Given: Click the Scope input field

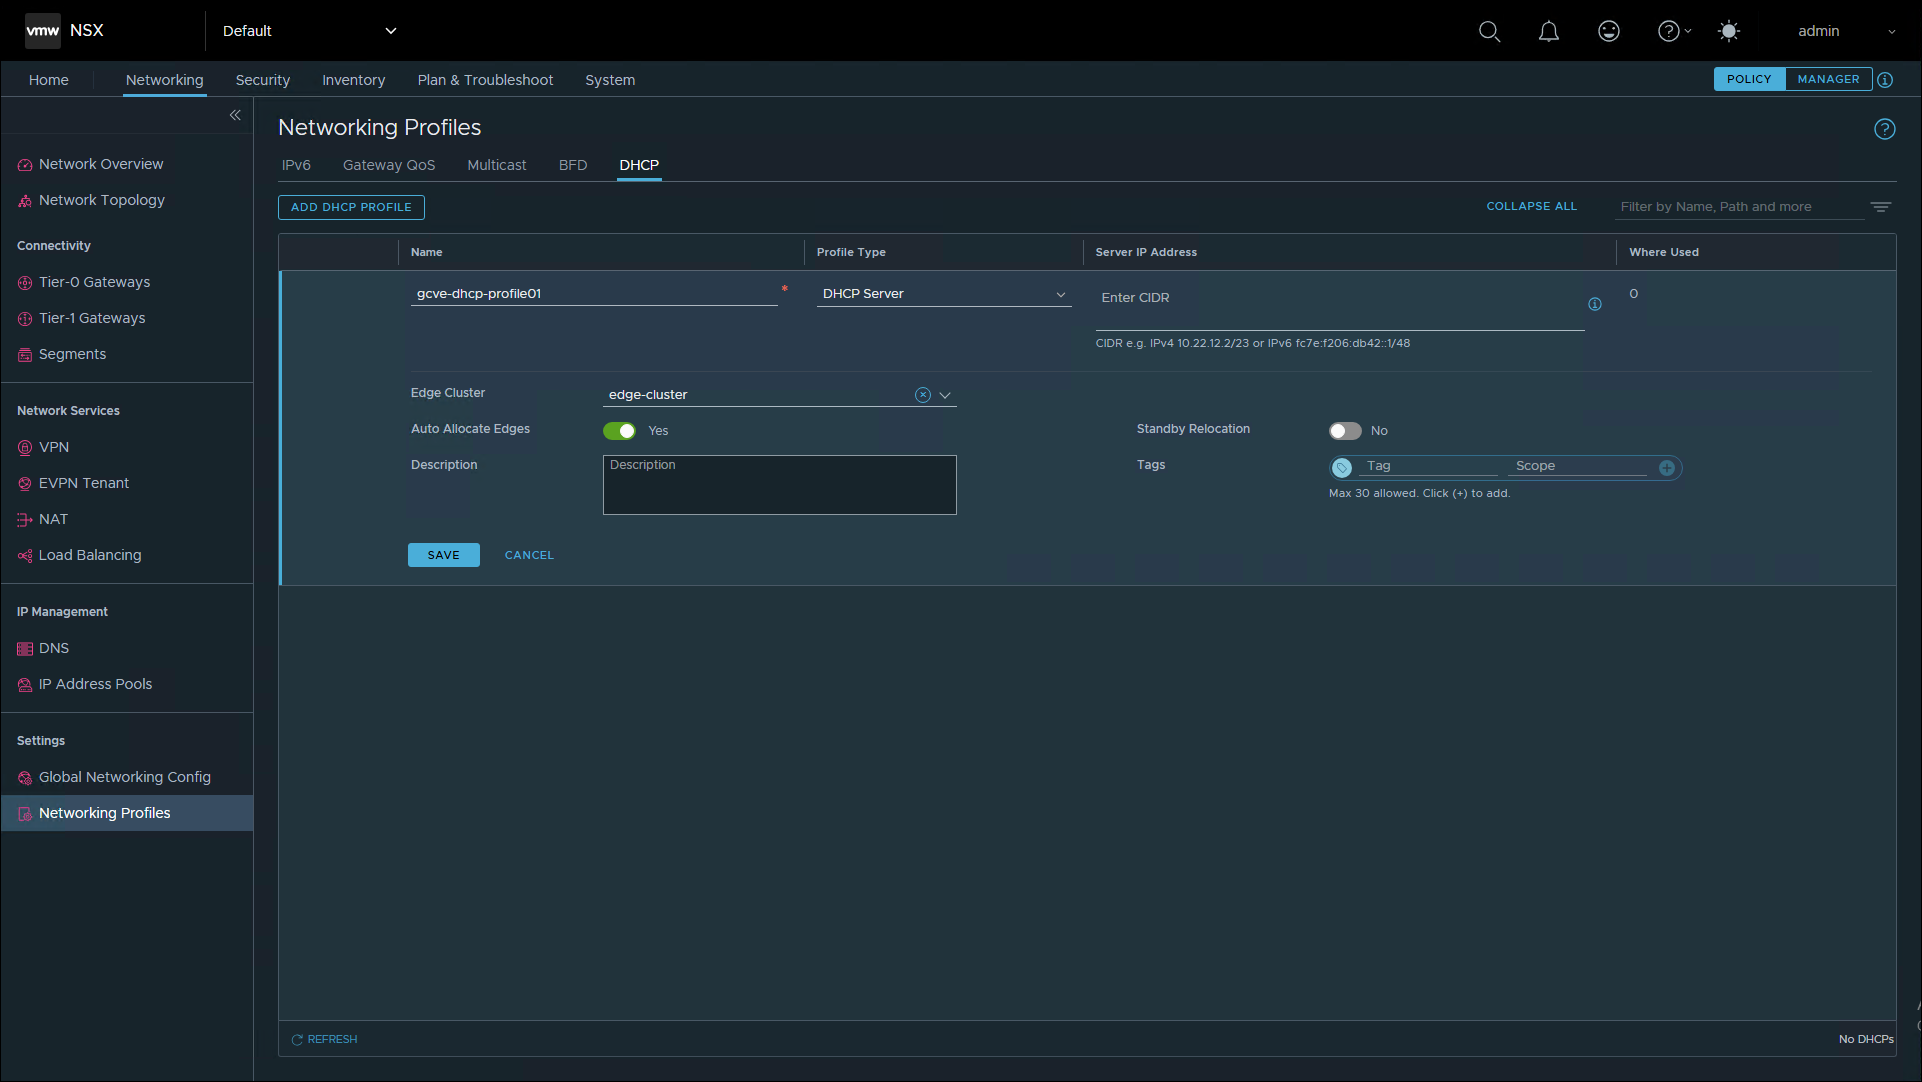Looking at the screenshot, I should tap(1578, 466).
